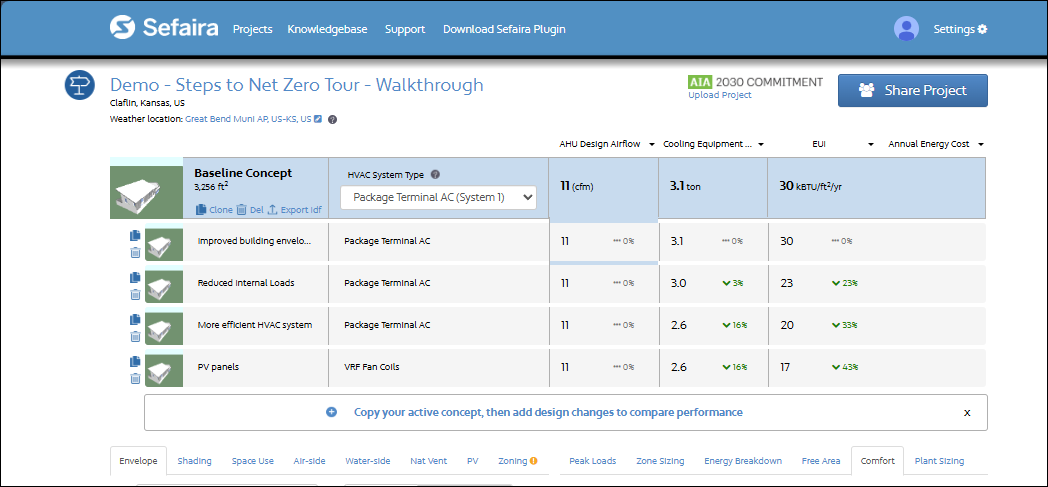Image resolution: width=1048 pixels, height=487 pixels.
Task: Click Copy your active concept link
Action: (548, 412)
